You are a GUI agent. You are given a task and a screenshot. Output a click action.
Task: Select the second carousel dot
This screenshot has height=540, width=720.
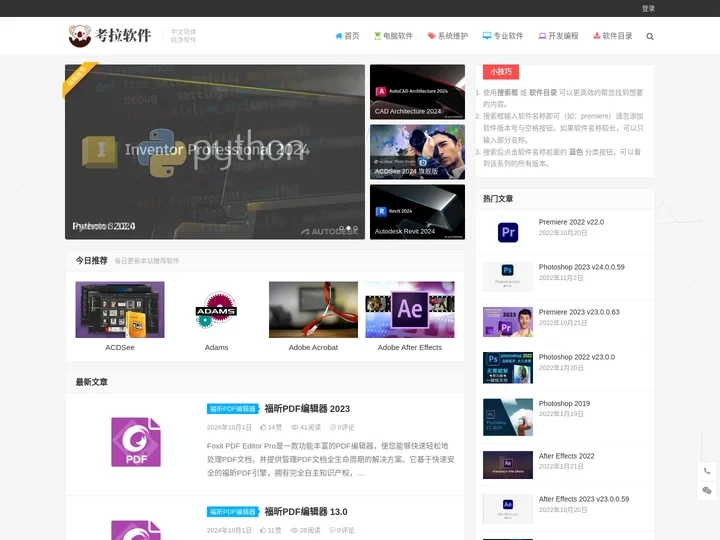click(349, 228)
